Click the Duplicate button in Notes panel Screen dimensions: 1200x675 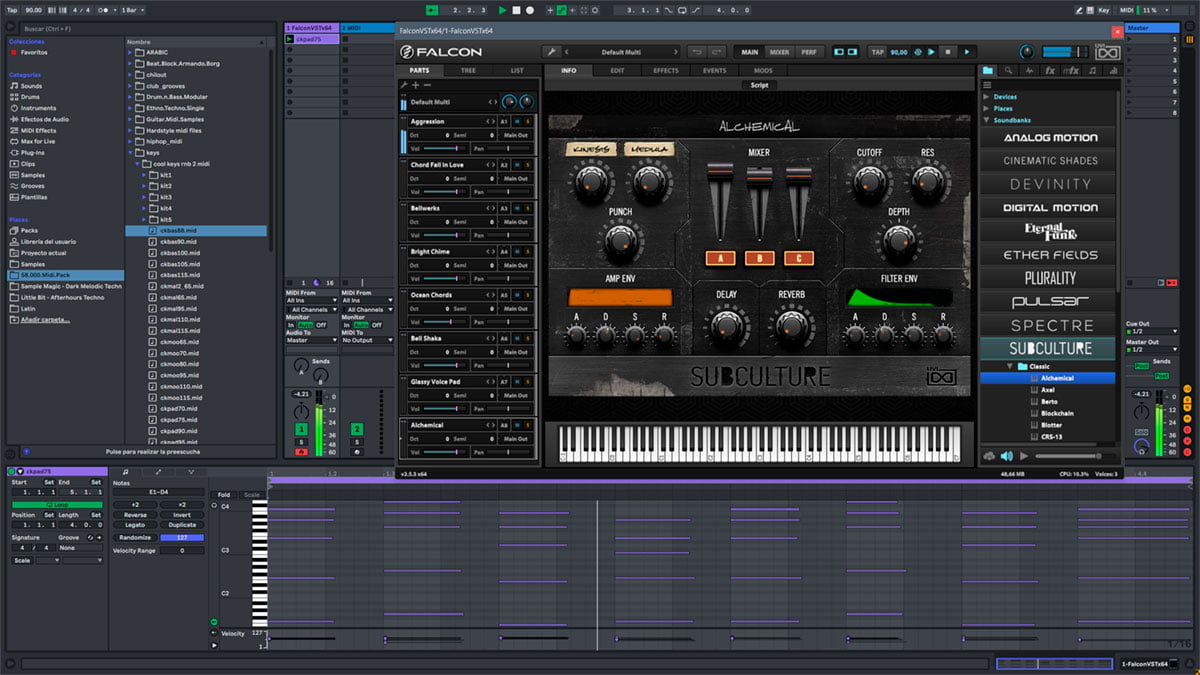182,525
